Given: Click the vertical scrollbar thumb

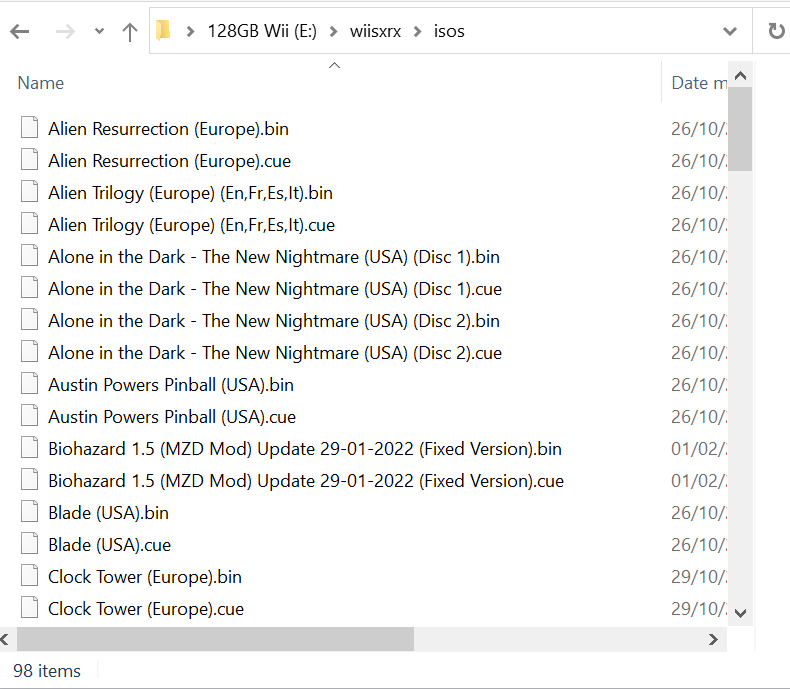Looking at the screenshot, I should pyautogui.click(x=740, y=128).
